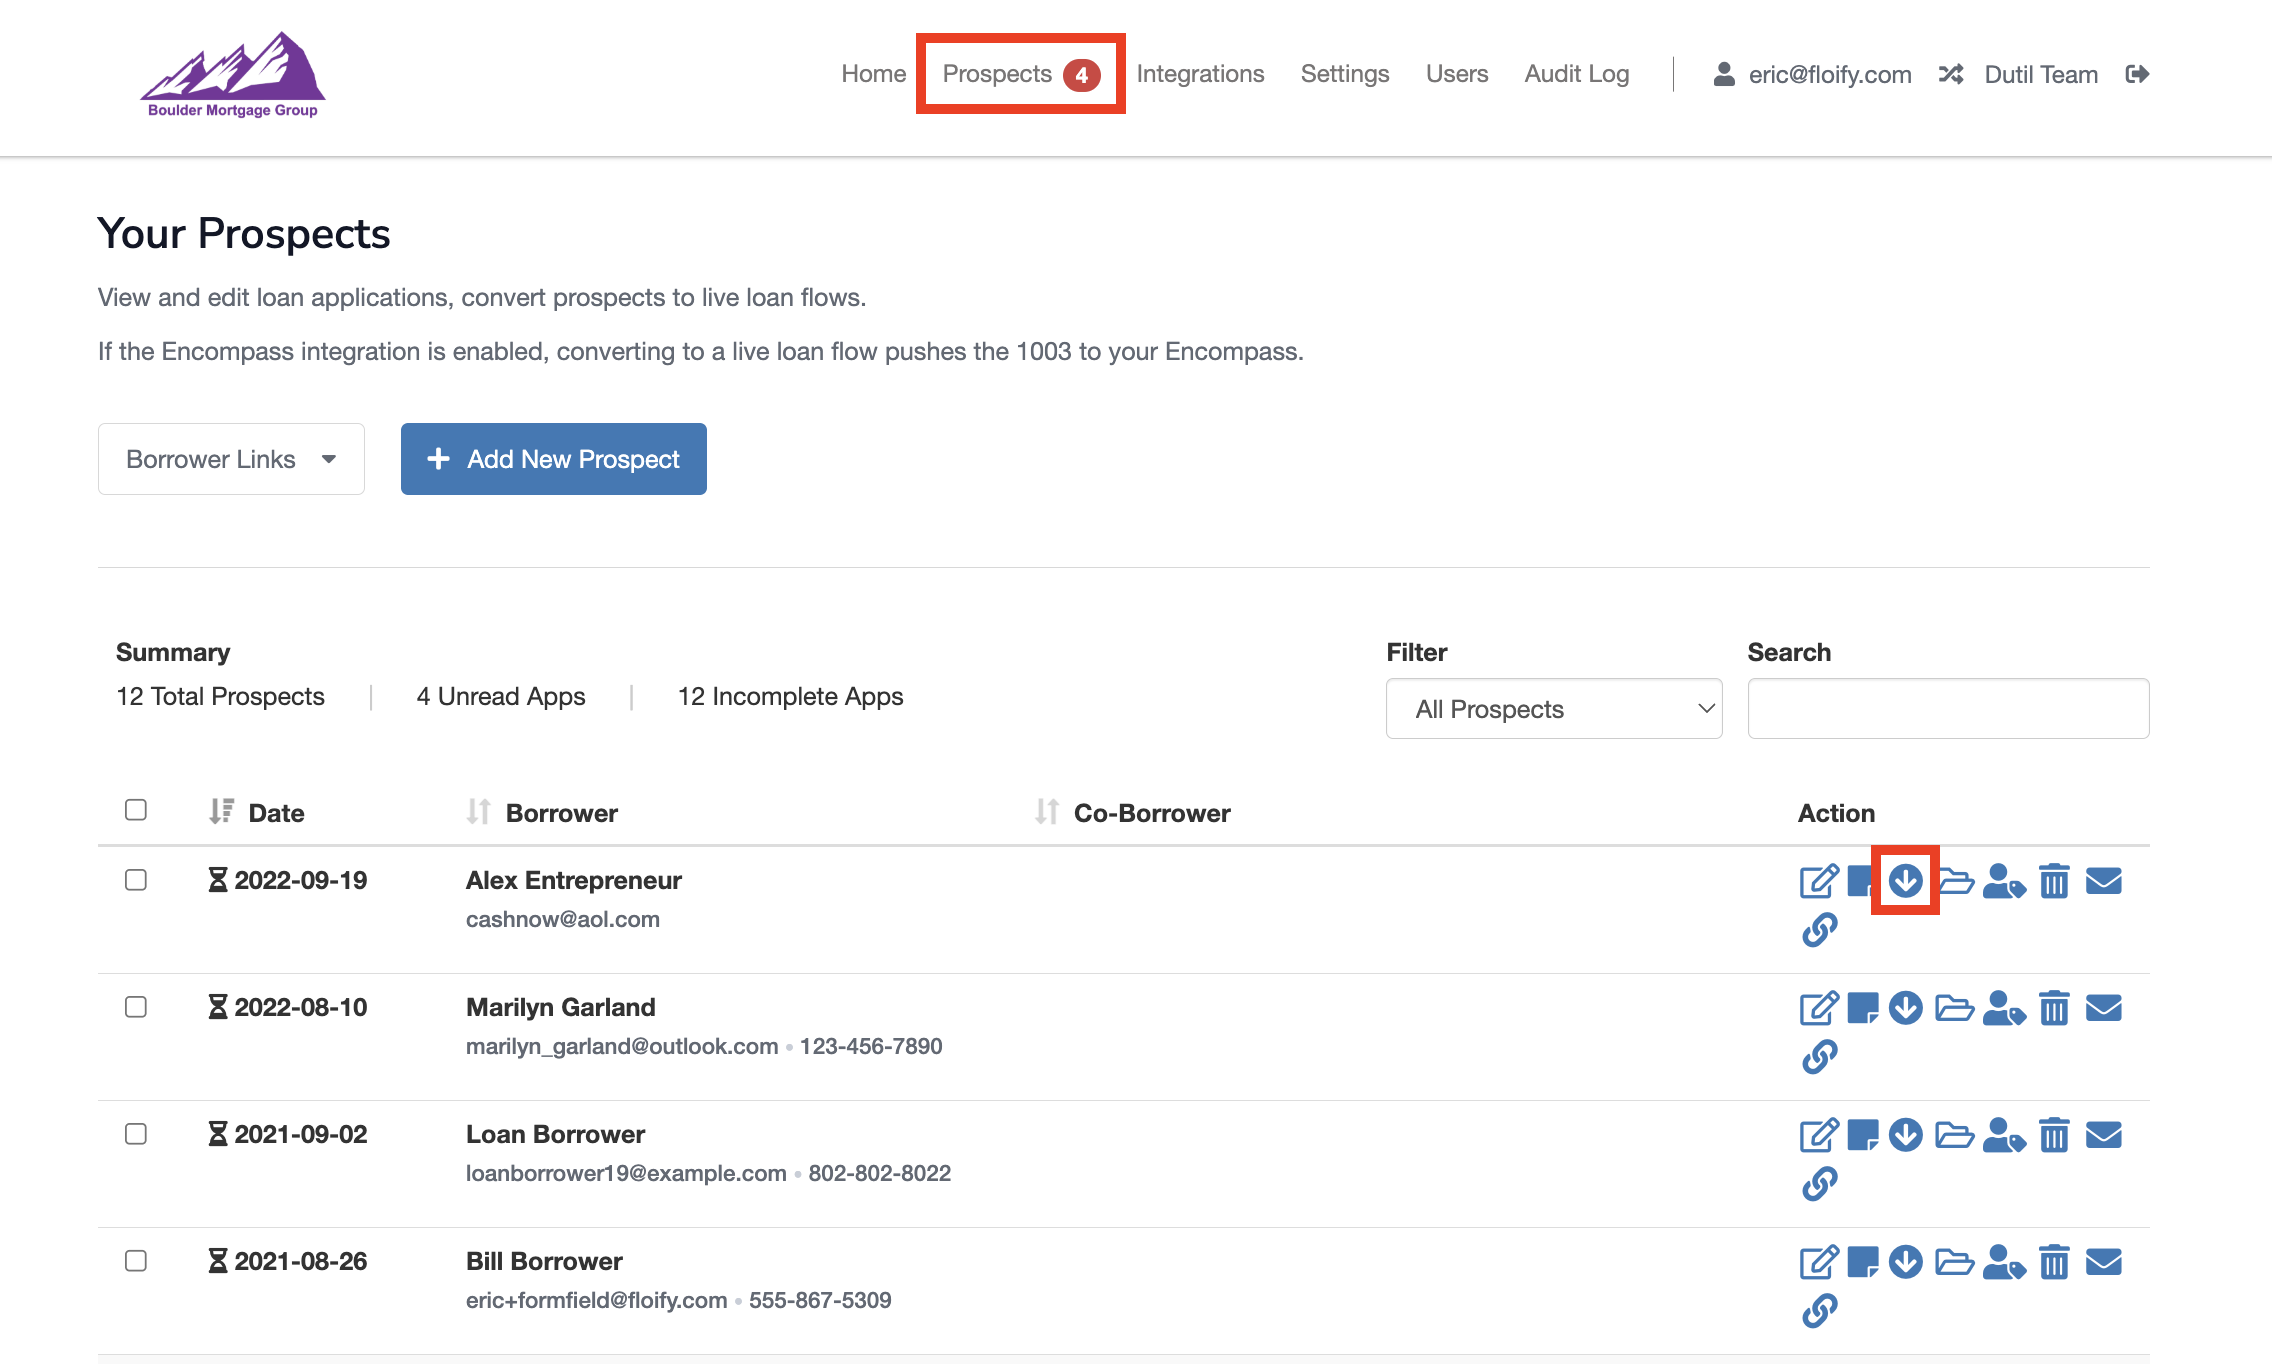Image resolution: width=2272 pixels, height=1364 pixels.
Task: Click into the Search input field
Action: click(1947, 709)
